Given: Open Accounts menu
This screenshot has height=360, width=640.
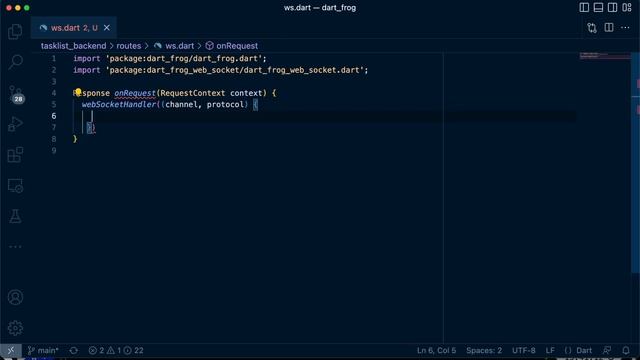Looking at the screenshot, I should (x=15, y=297).
